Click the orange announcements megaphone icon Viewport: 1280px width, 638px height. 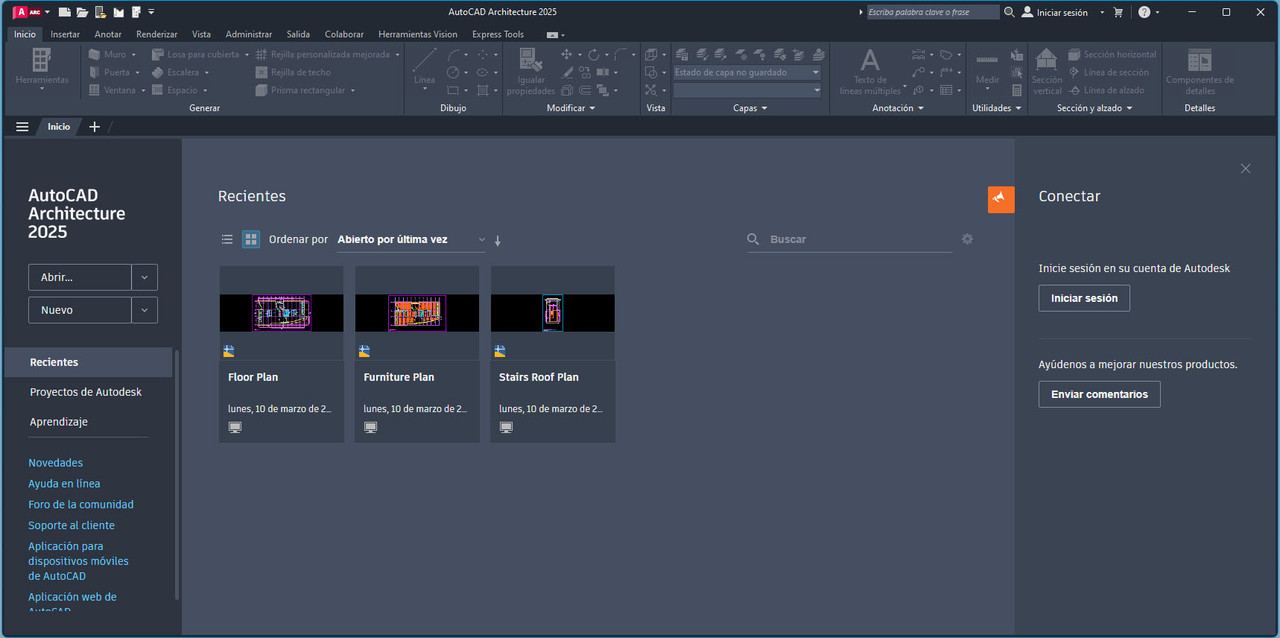[1001, 199]
